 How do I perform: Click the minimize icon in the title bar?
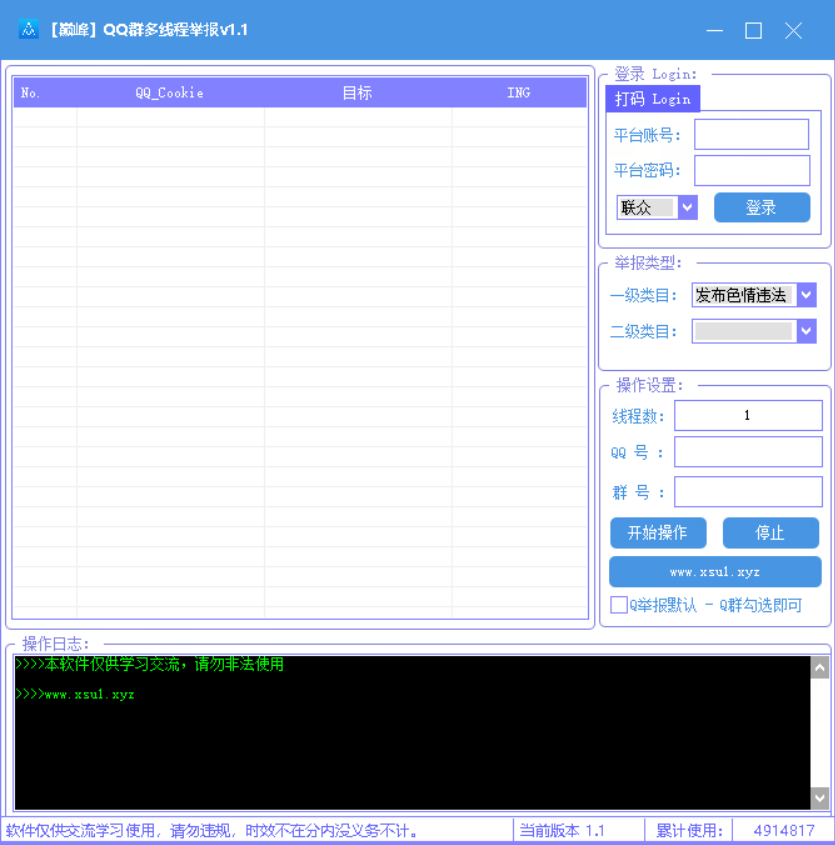point(714,31)
